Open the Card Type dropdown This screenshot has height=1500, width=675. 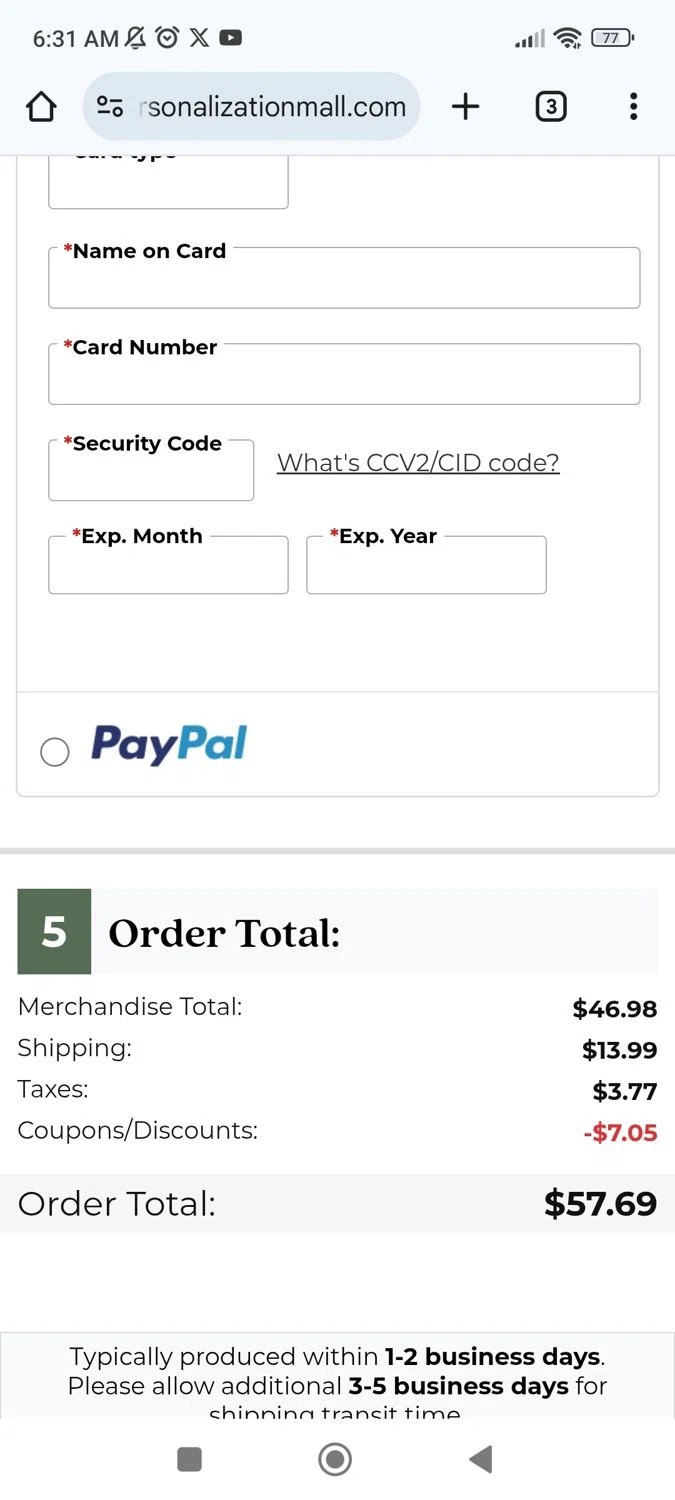[168, 184]
